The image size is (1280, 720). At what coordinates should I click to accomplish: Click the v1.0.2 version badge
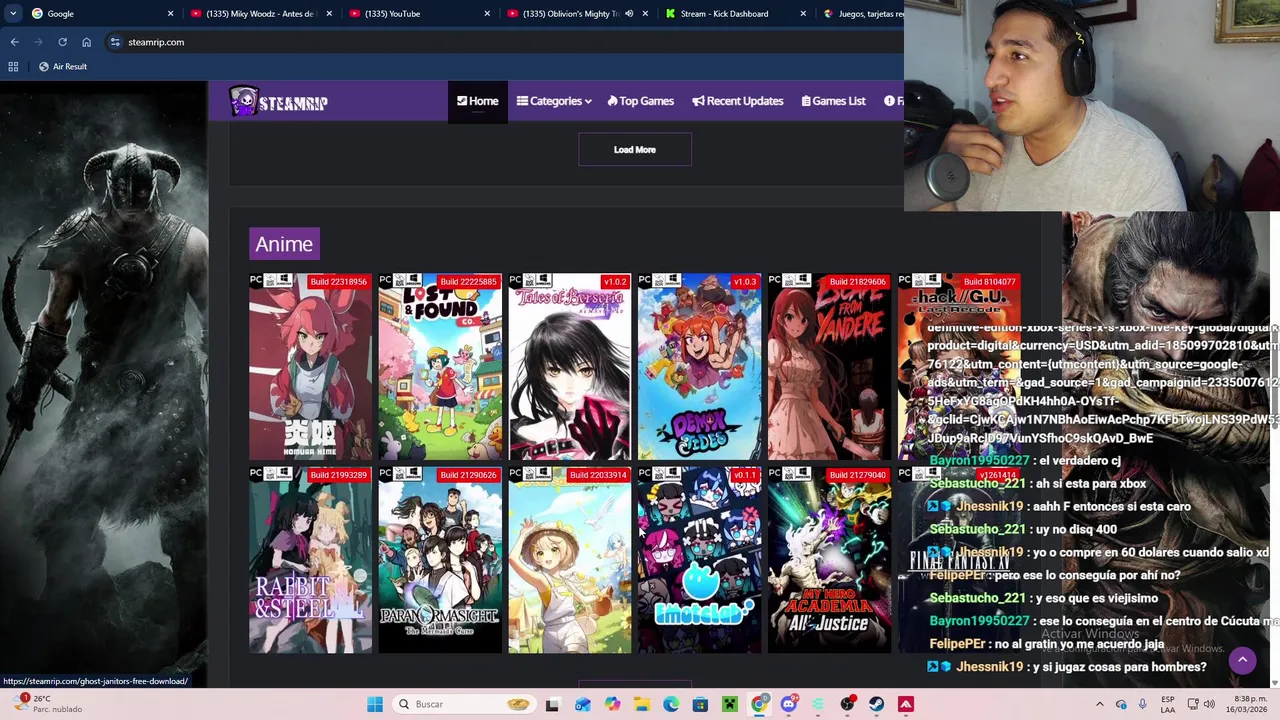(x=615, y=282)
